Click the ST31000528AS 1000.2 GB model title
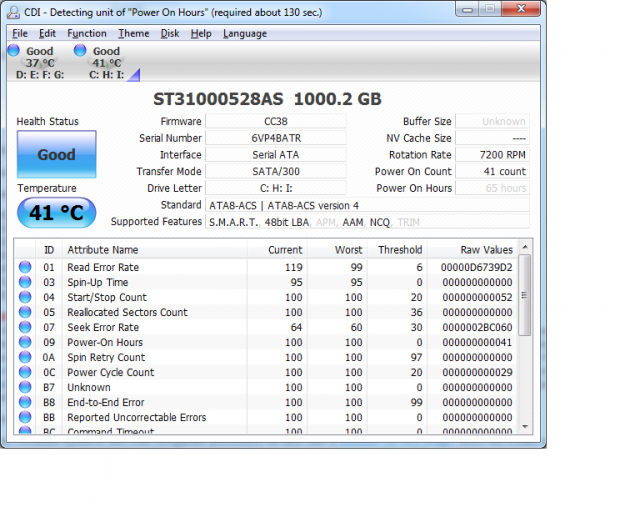 [x=267, y=99]
